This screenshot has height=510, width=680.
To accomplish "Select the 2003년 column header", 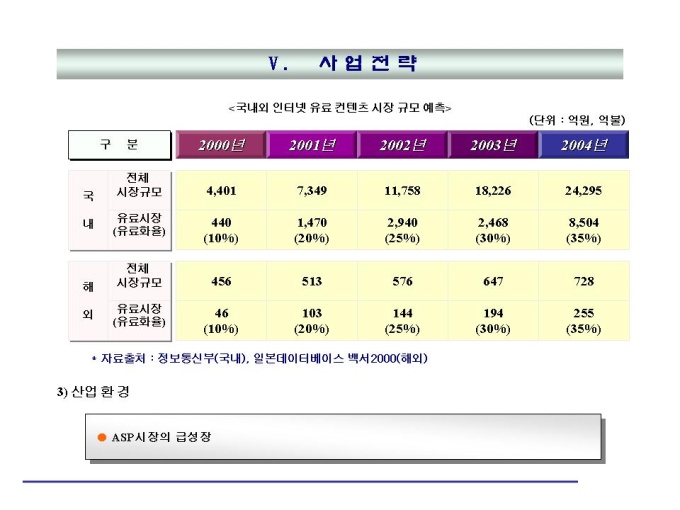I will pyautogui.click(x=493, y=145).
